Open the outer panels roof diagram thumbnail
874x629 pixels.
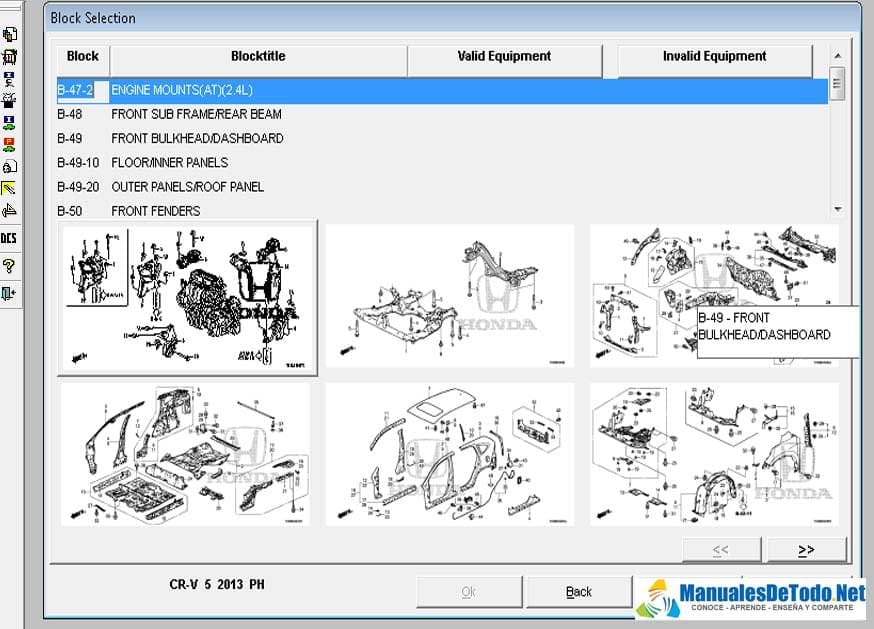[x=449, y=454]
